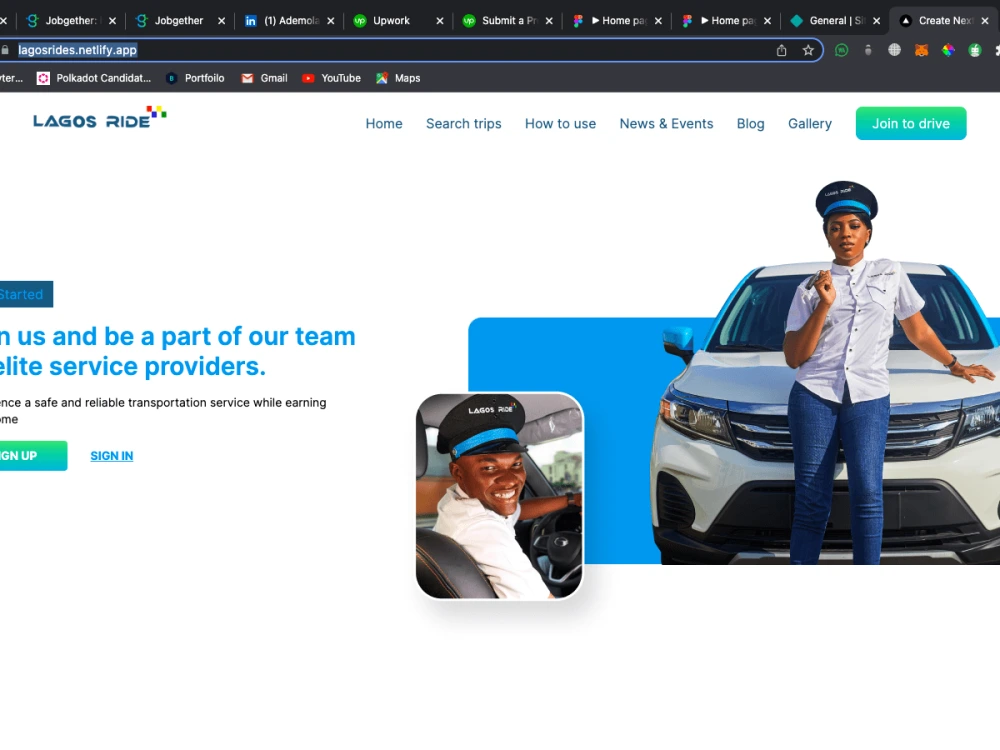This screenshot has height=750, width=1000.
Task: Open the globe extension icon
Action: click(x=894, y=50)
